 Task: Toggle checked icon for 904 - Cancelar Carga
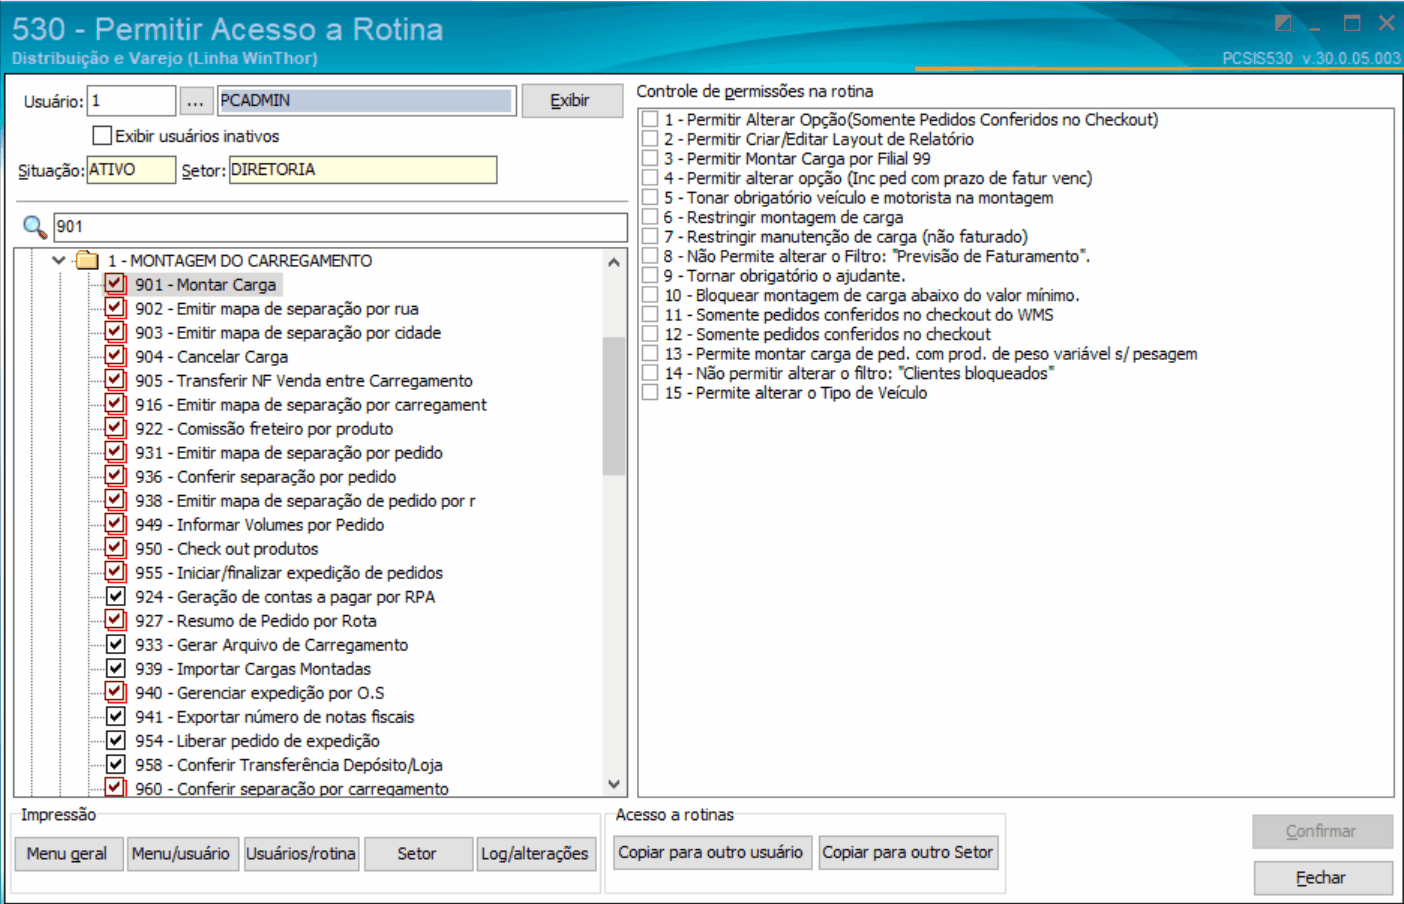coord(116,356)
